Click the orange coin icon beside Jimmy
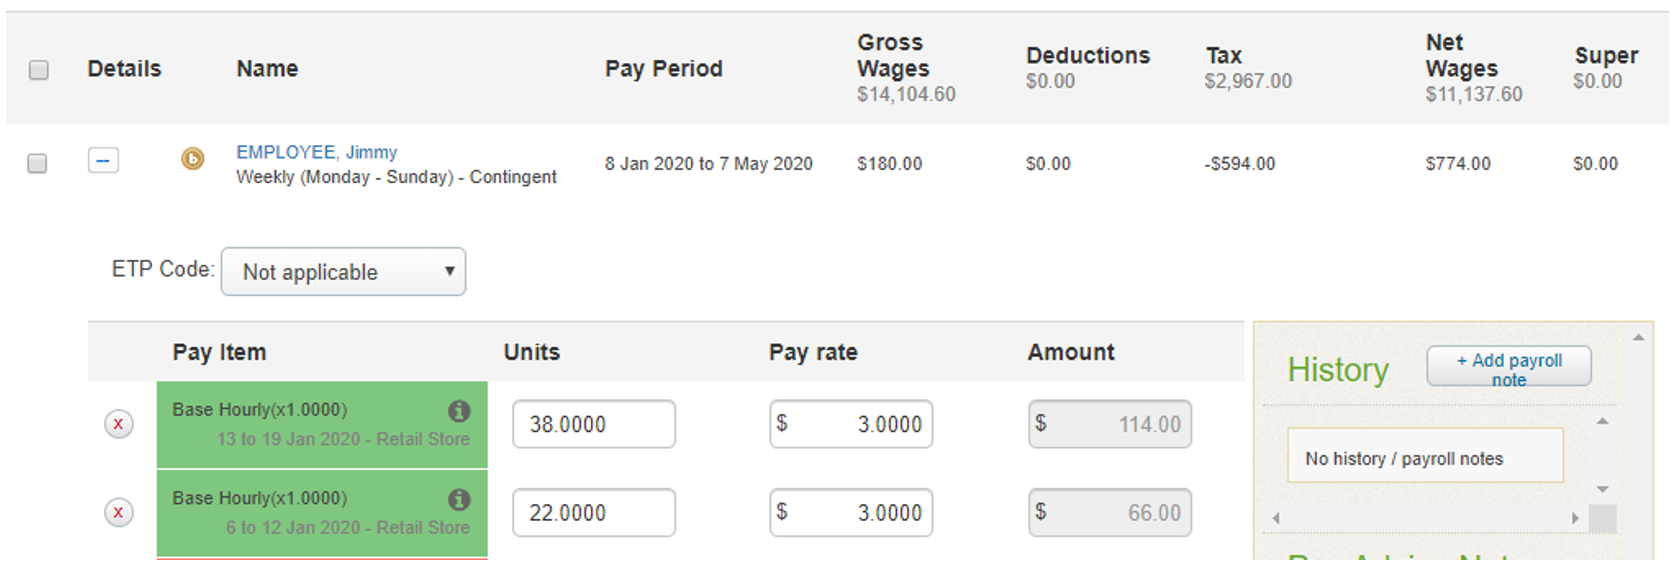 [x=192, y=158]
